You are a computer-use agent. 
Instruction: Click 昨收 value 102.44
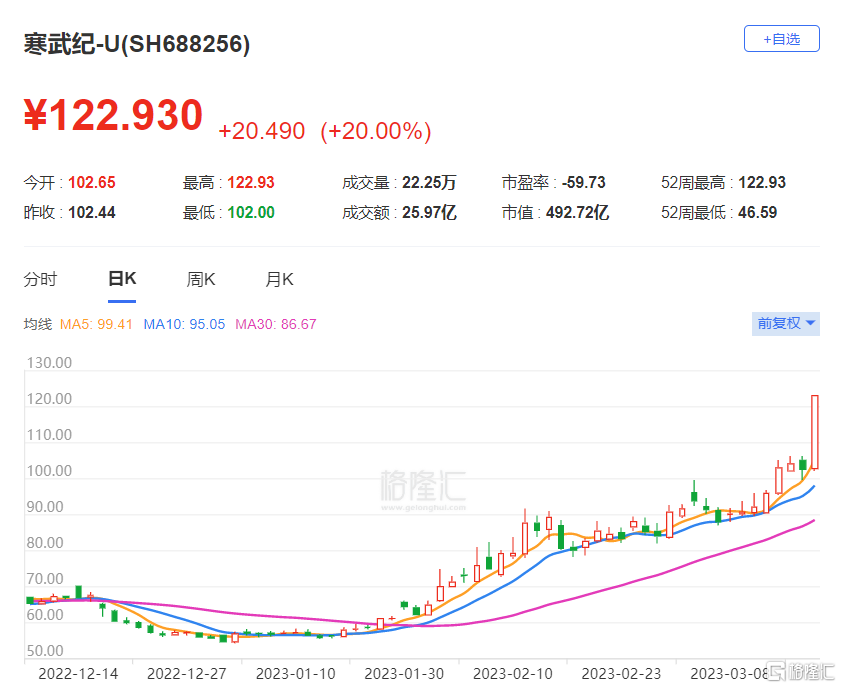[92, 213]
